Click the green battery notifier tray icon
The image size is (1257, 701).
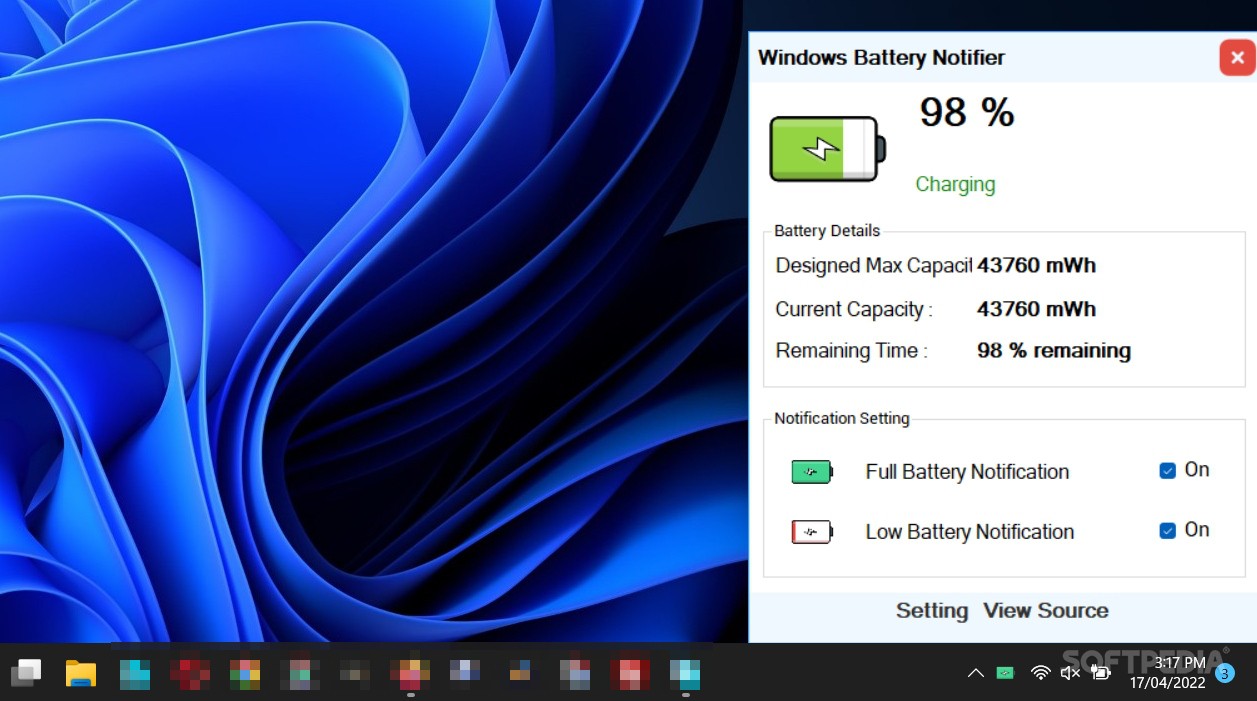pos(1005,673)
